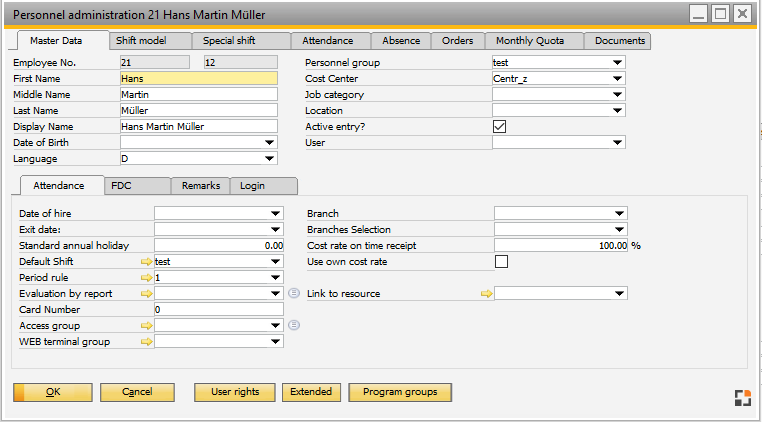Click the Card Number input field

pyautogui.click(x=218, y=310)
